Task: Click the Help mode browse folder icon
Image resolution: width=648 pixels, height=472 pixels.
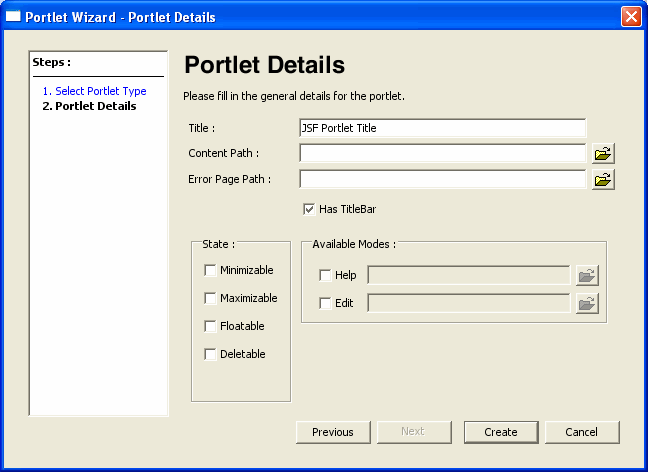Action: [x=587, y=275]
